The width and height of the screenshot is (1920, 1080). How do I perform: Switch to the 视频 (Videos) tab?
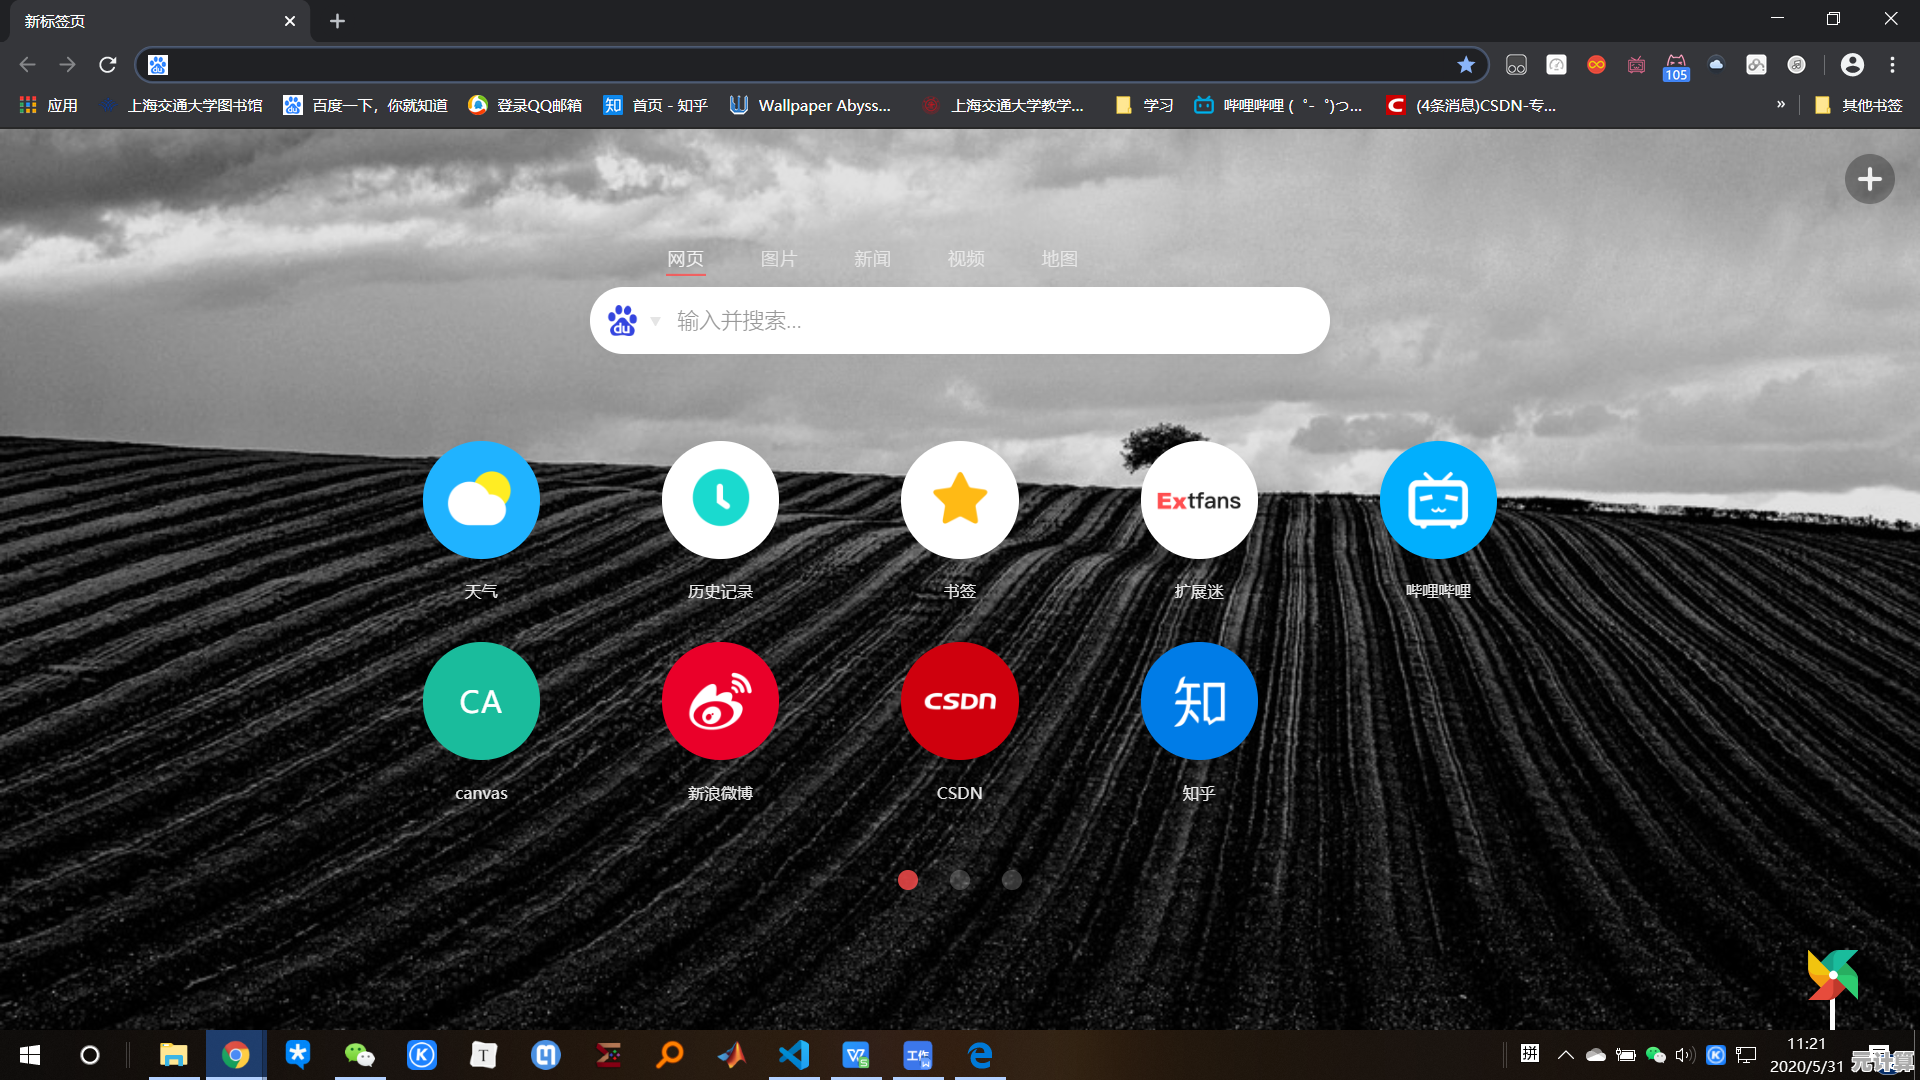pyautogui.click(x=966, y=258)
